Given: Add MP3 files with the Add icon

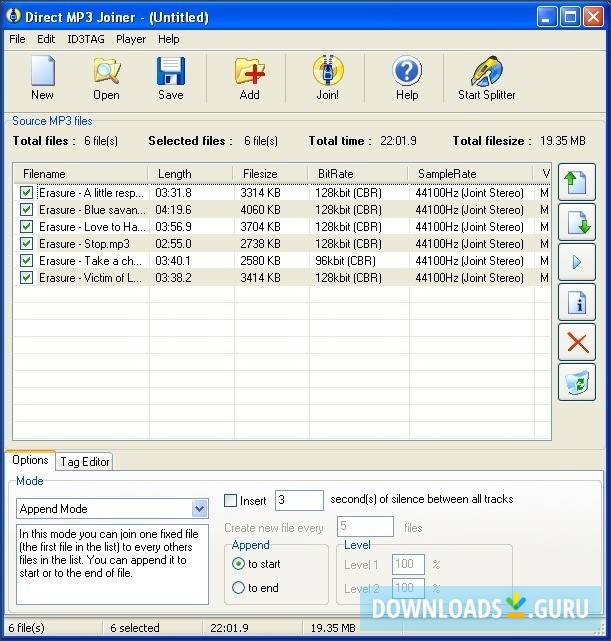Looking at the screenshot, I should click(x=249, y=78).
